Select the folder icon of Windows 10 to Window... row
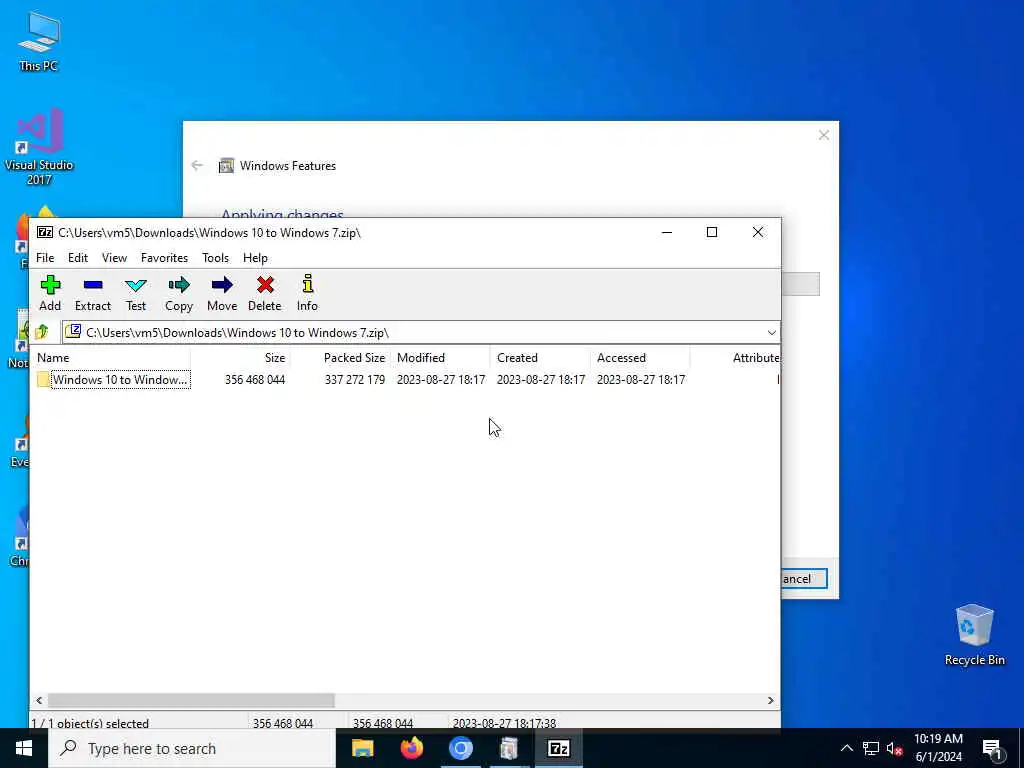The height and width of the screenshot is (768, 1024). point(43,379)
